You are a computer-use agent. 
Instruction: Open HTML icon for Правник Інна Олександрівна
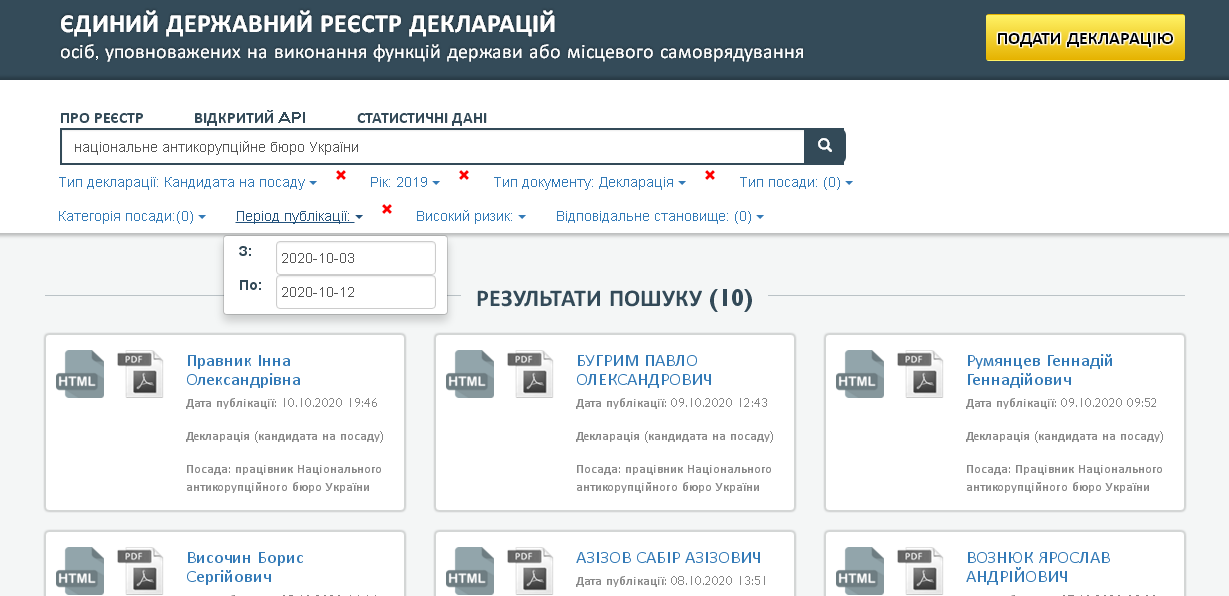coord(80,374)
